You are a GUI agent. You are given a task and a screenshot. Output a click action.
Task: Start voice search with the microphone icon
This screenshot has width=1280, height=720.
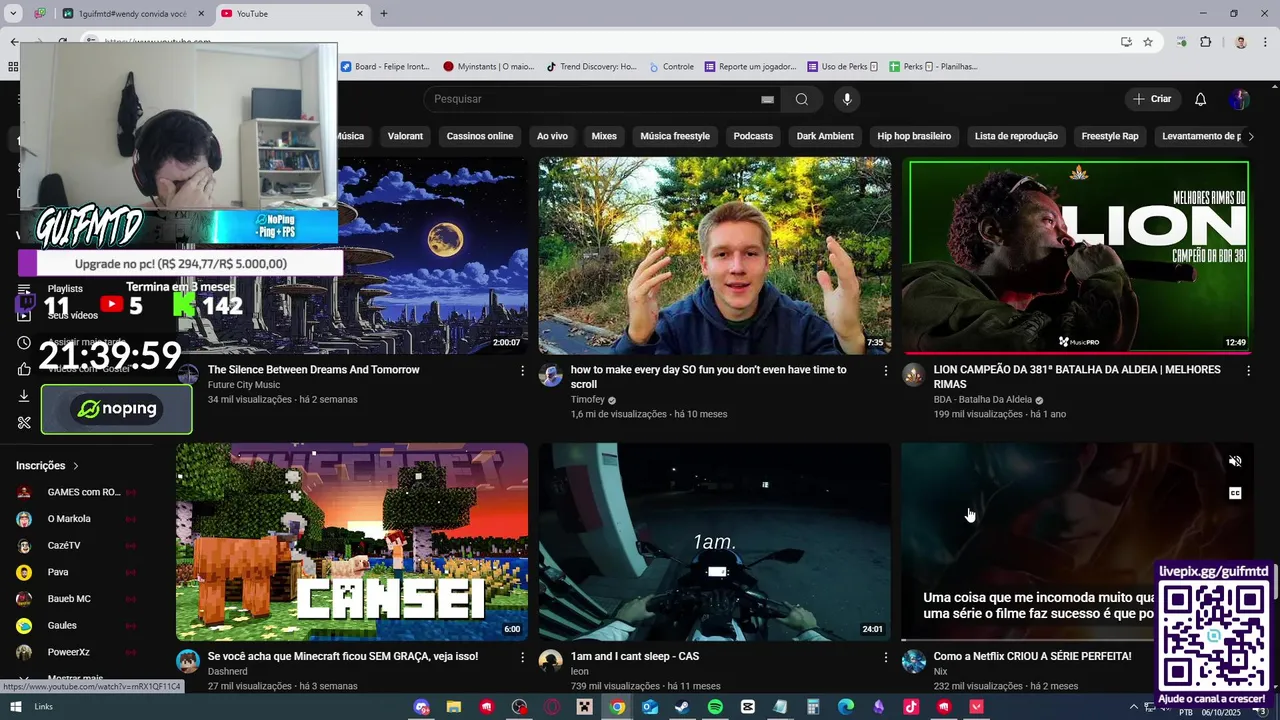(x=847, y=99)
